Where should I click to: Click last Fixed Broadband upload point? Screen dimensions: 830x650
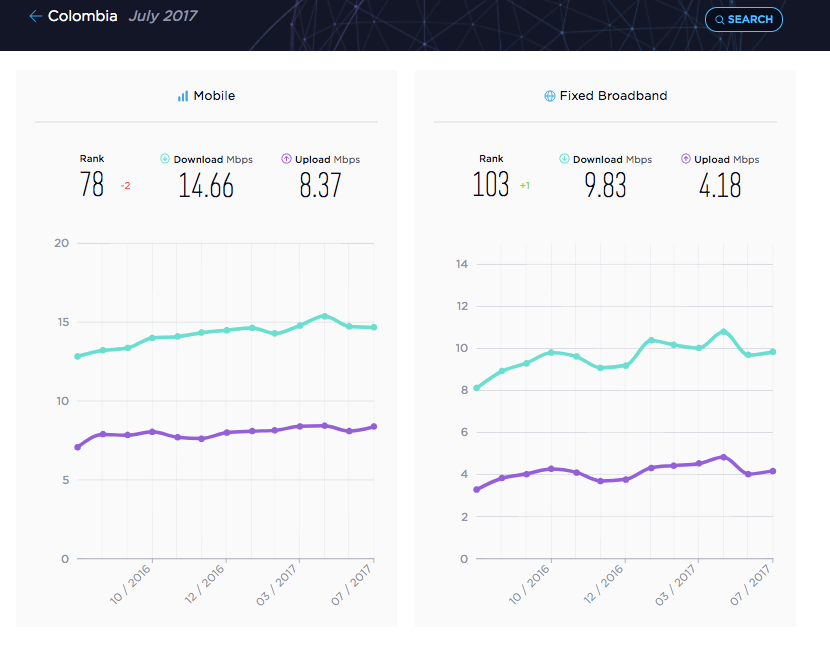773,471
